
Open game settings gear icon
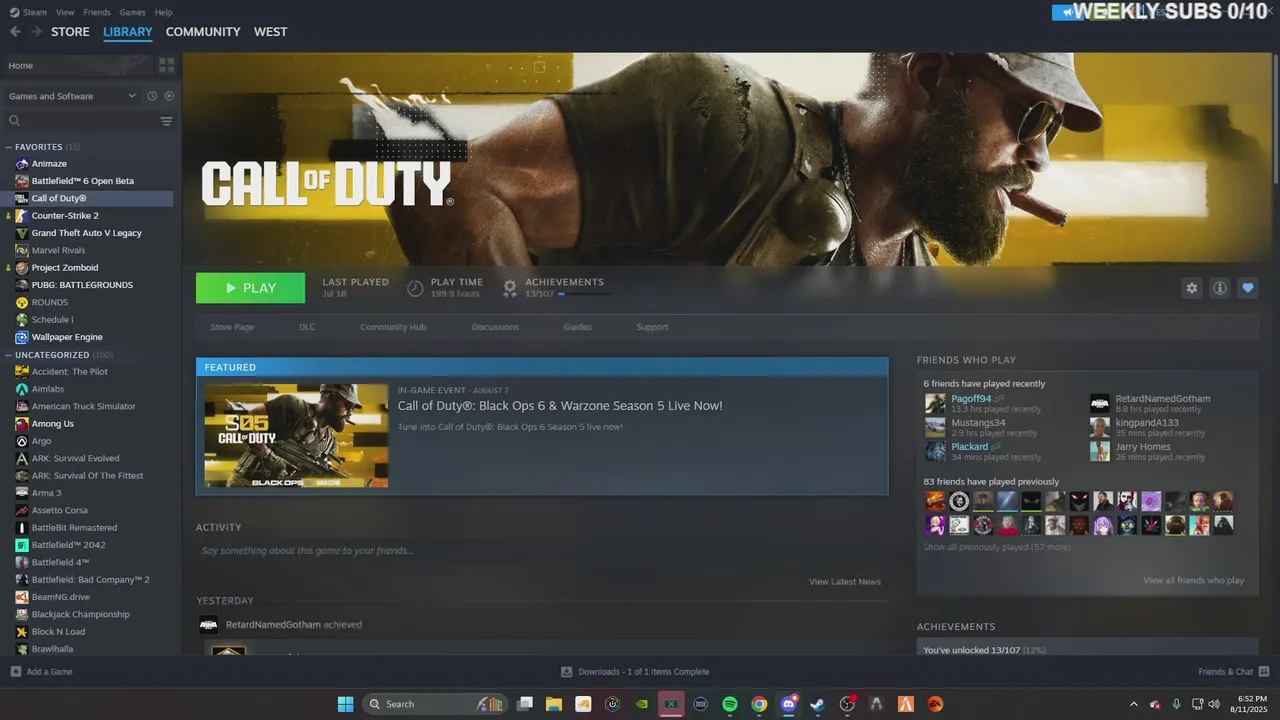tap(1191, 288)
